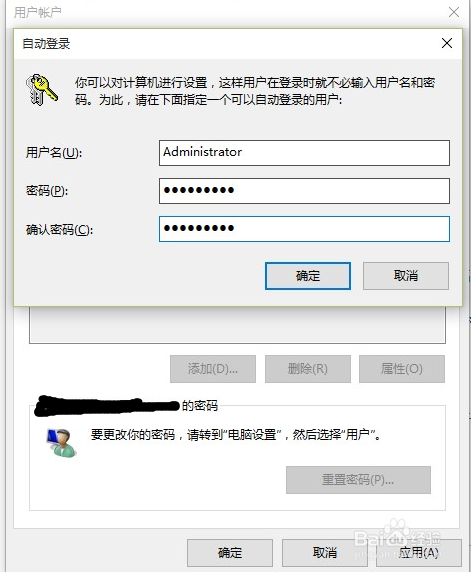Click the 添加(D)... button
The image size is (471, 572).
click(x=213, y=369)
